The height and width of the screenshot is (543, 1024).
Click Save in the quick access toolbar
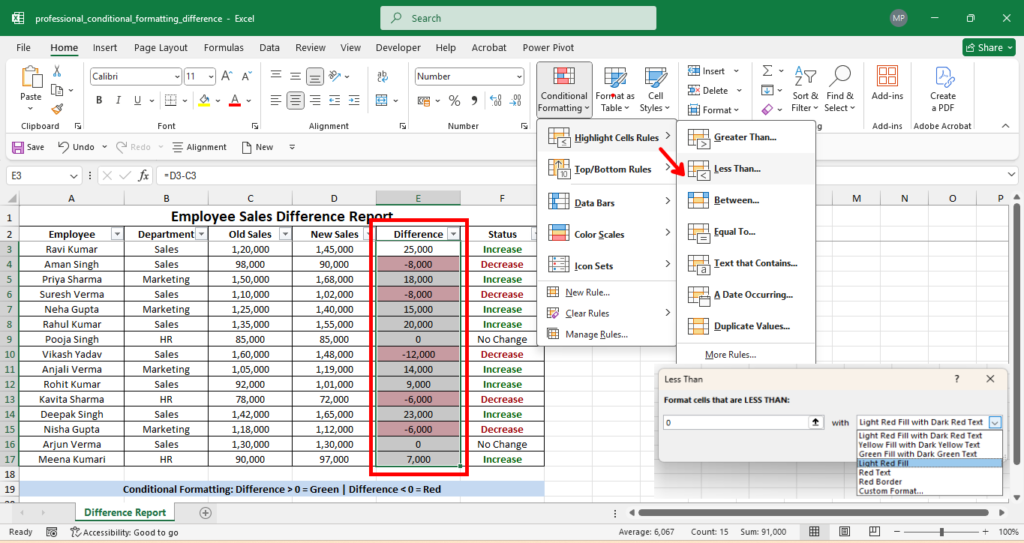28,147
